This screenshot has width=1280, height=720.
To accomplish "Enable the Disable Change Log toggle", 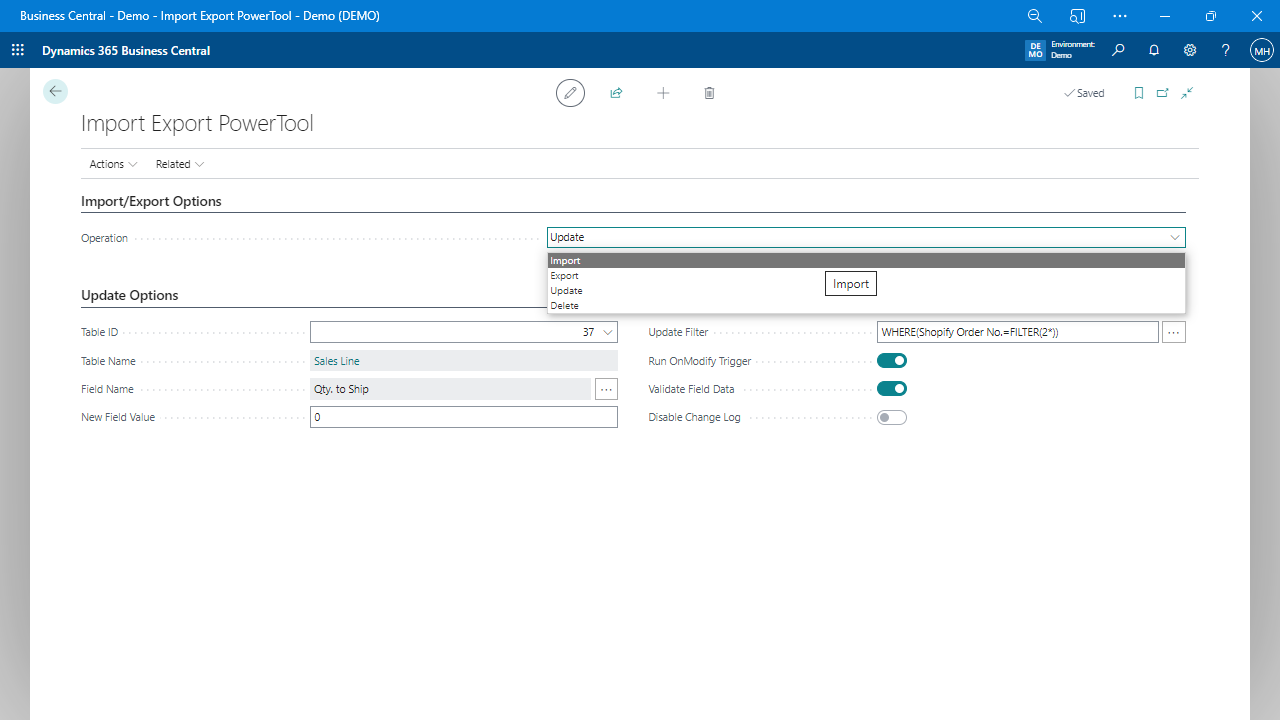I will coord(891,417).
